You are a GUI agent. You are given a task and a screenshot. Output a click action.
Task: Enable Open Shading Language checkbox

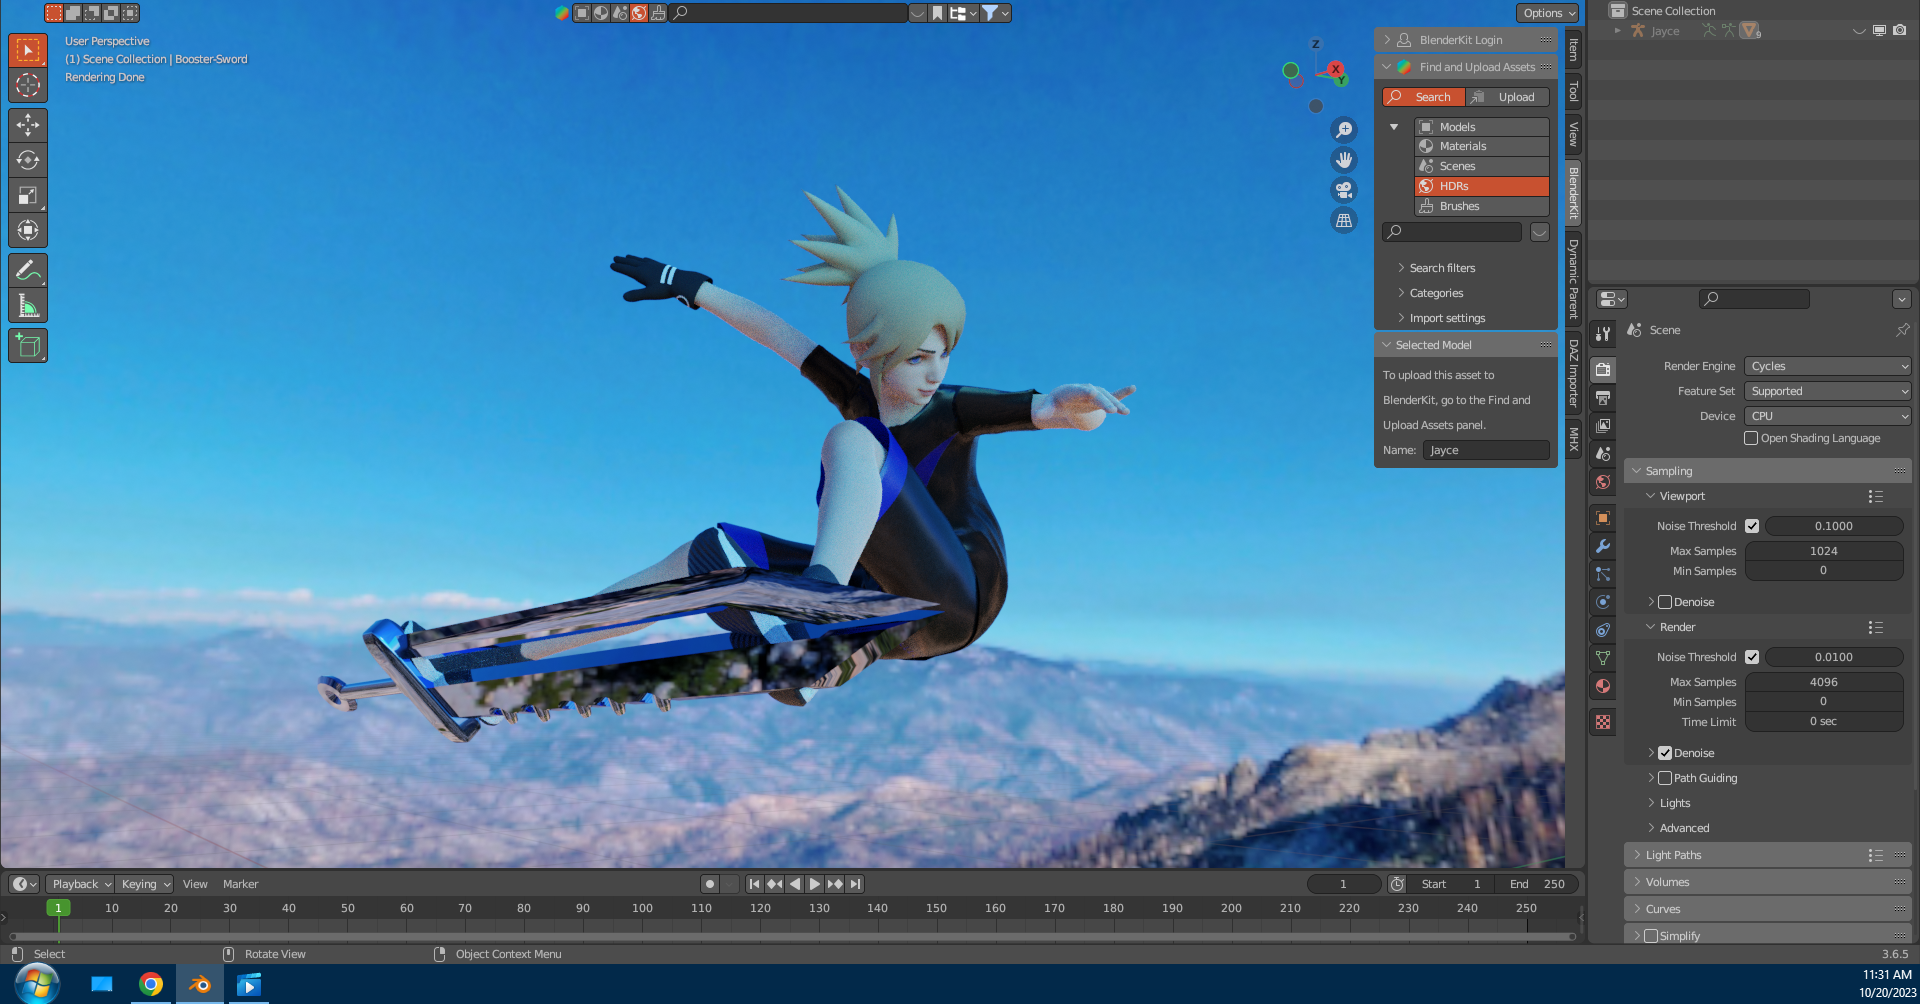1751,438
